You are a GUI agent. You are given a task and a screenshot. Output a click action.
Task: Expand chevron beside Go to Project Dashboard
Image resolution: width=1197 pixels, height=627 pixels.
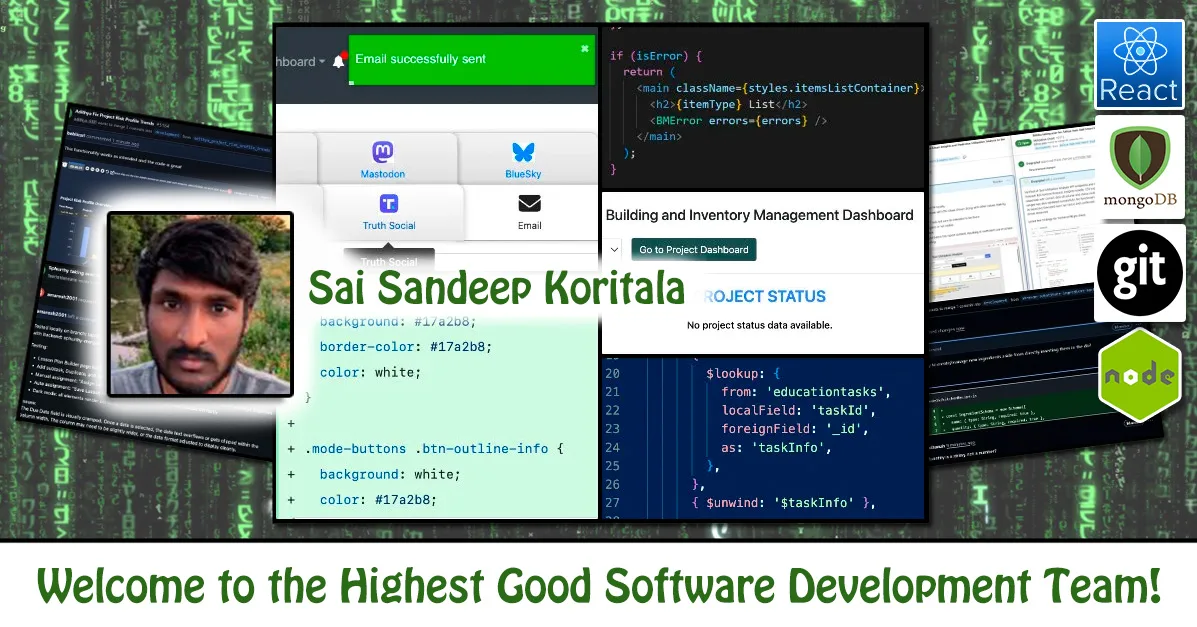(x=614, y=250)
